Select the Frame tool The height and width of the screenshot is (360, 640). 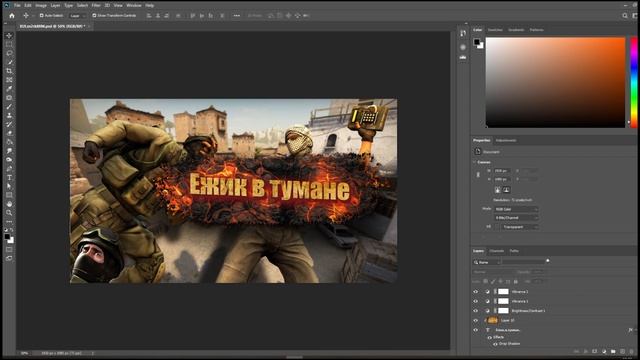[9, 80]
